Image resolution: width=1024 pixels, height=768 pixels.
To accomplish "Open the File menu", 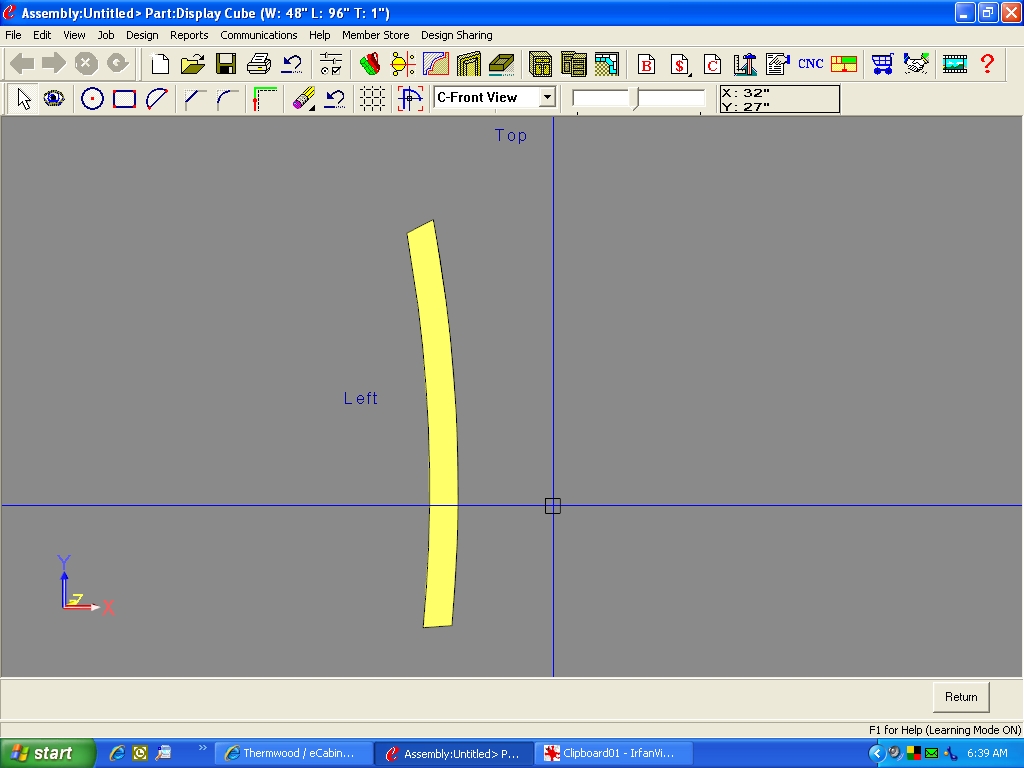I will (13, 35).
